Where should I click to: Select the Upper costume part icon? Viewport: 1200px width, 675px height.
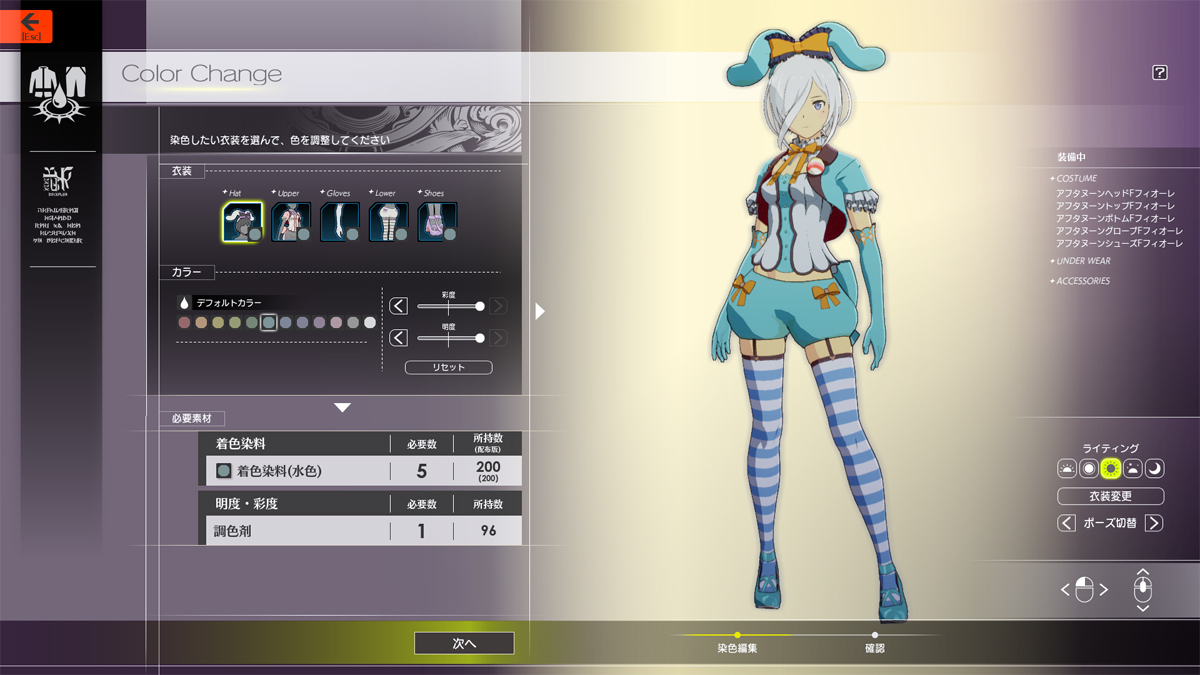[290, 222]
